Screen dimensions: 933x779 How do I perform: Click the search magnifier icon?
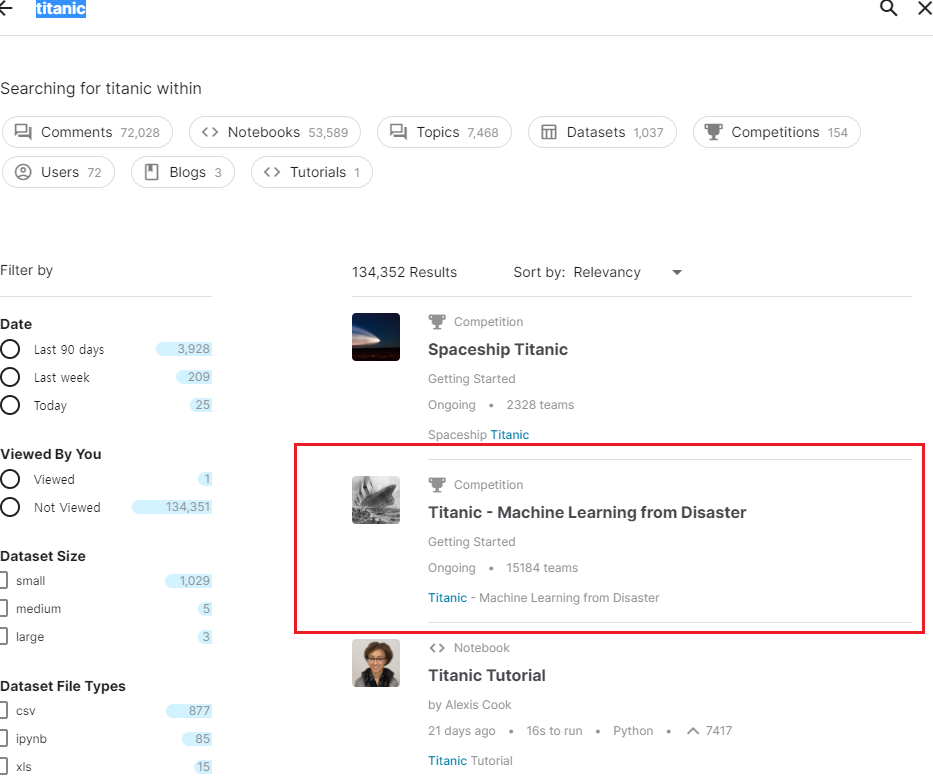[888, 8]
